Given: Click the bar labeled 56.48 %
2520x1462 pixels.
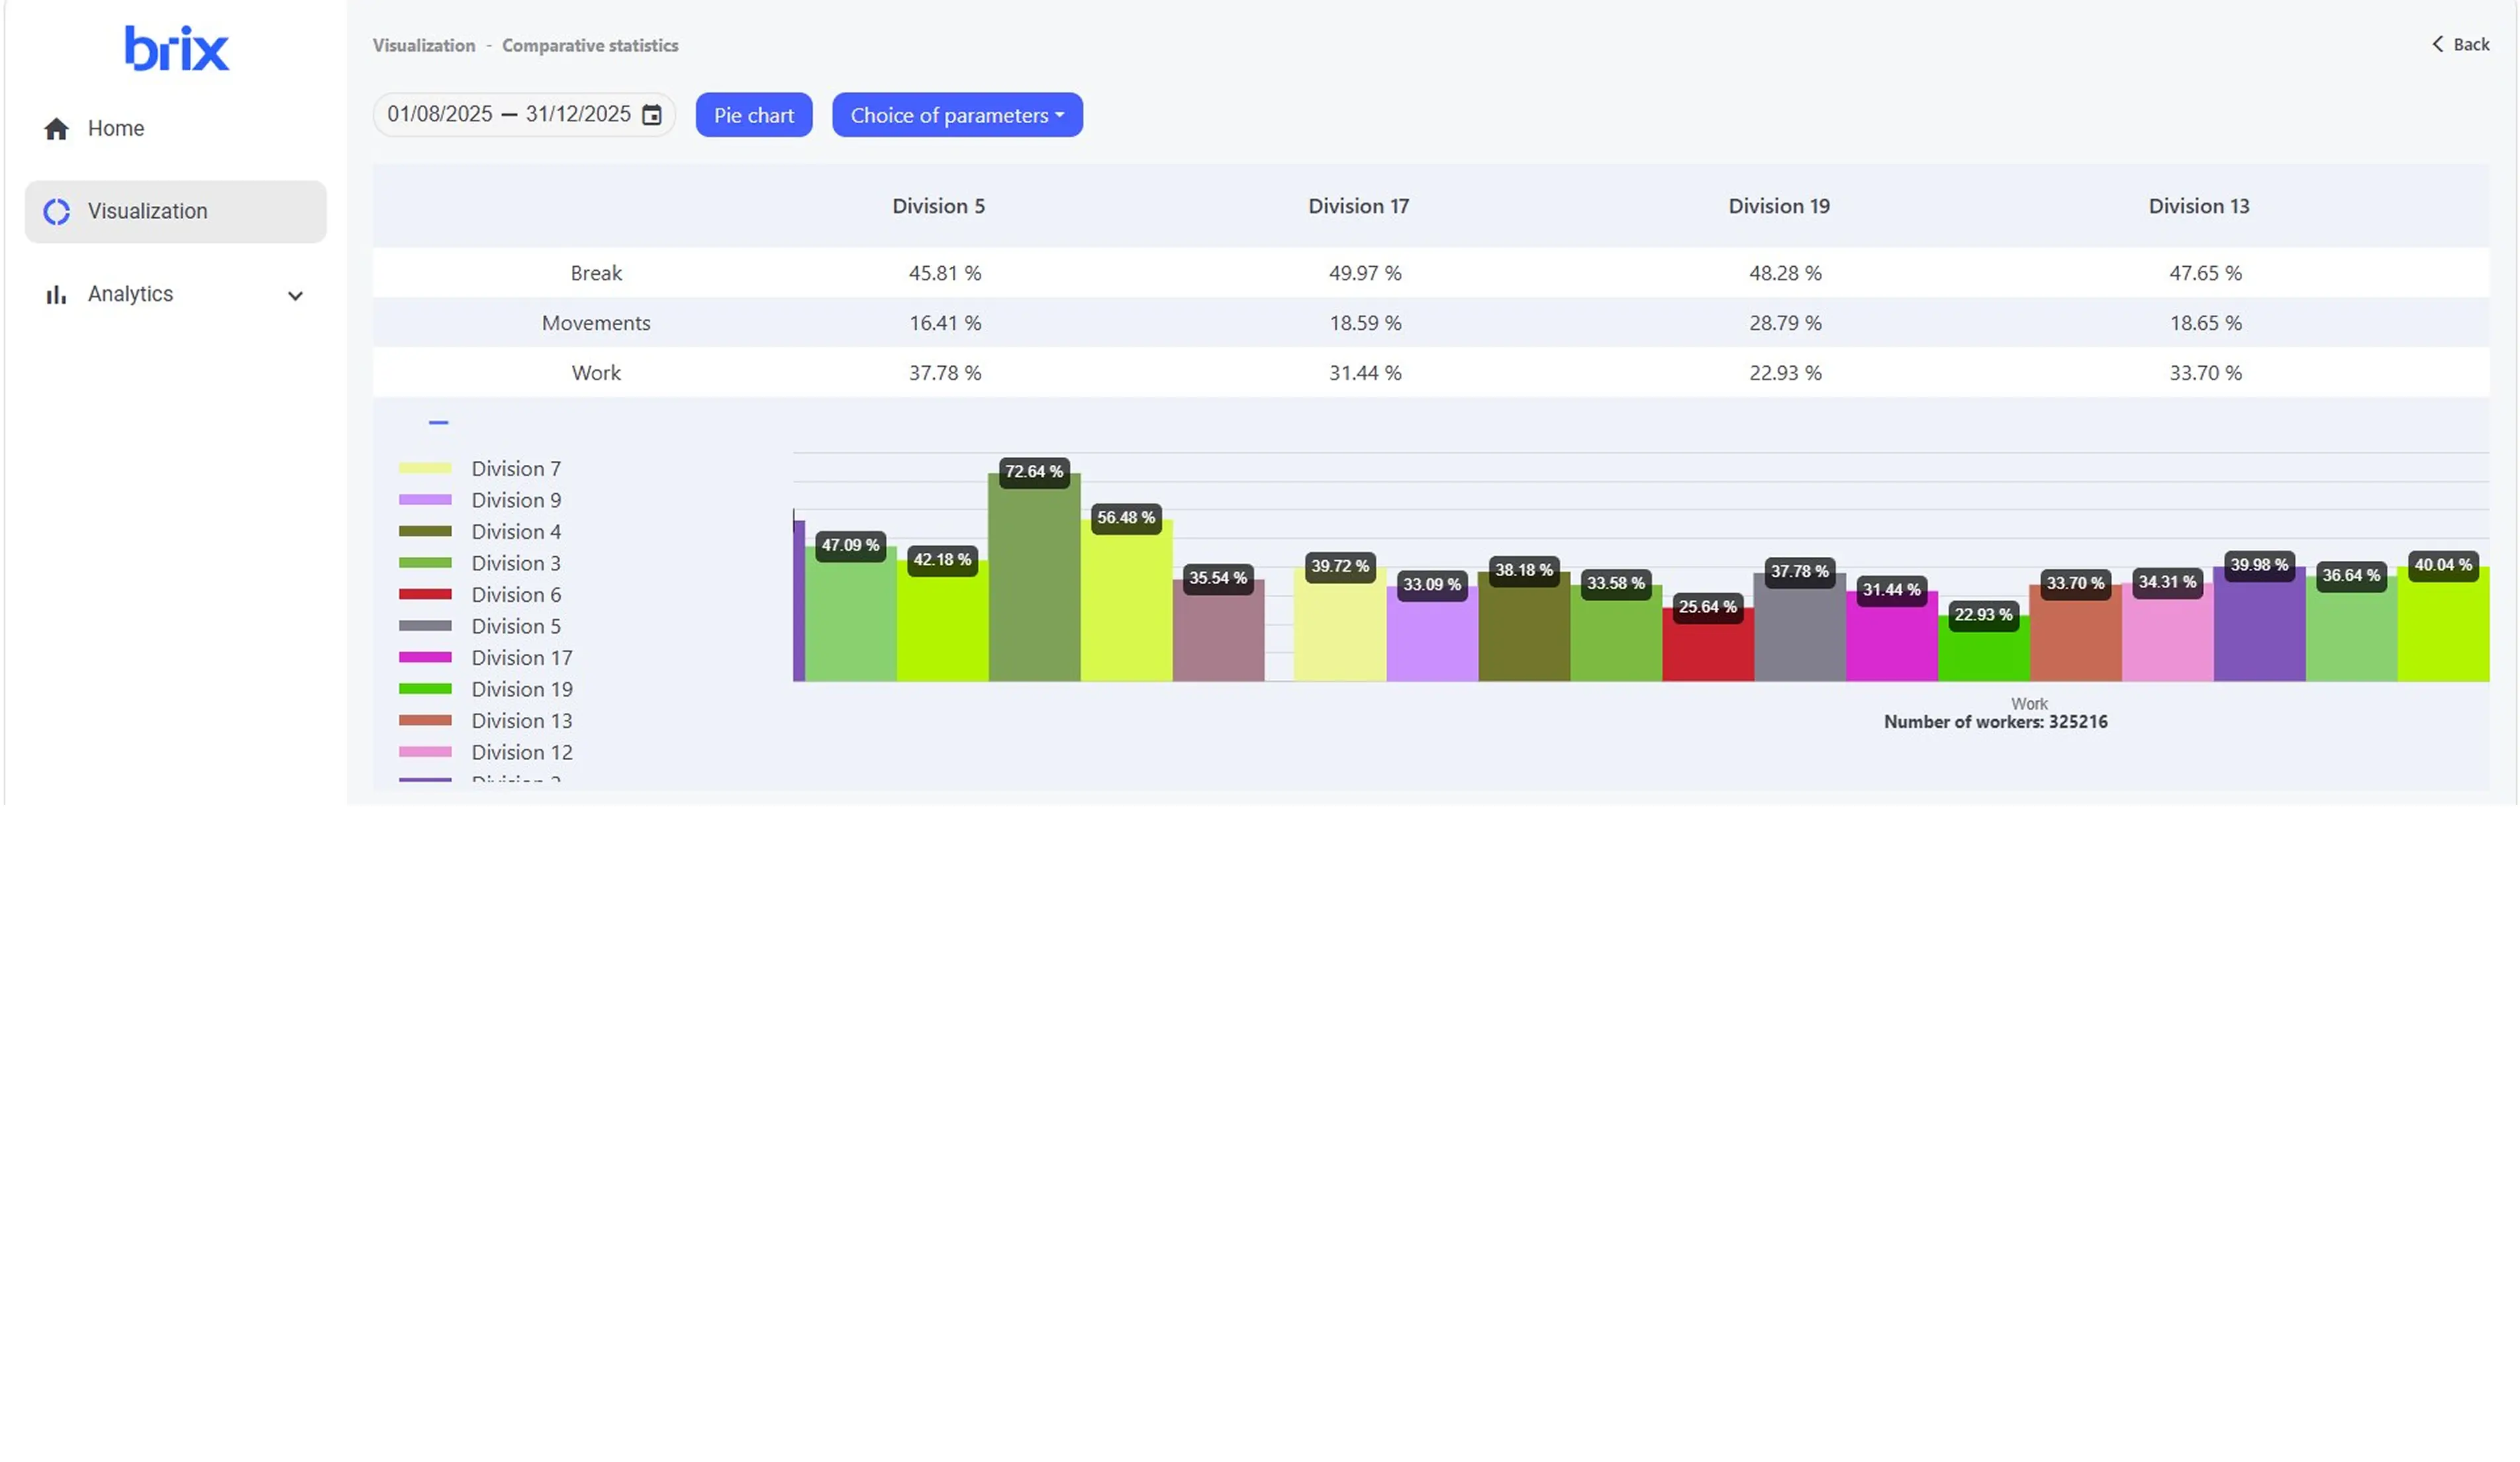Looking at the screenshot, I should click(1126, 601).
